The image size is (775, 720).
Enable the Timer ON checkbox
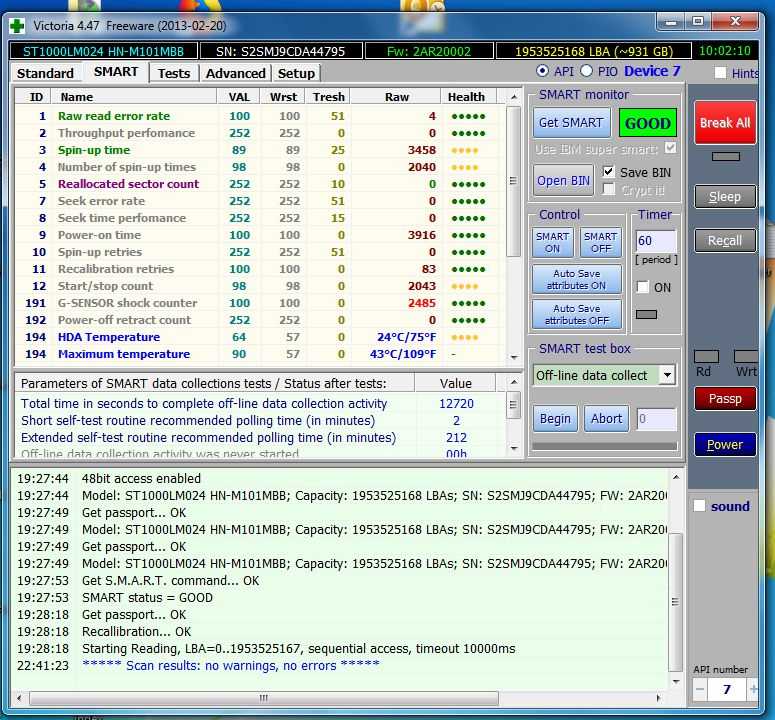[642, 287]
